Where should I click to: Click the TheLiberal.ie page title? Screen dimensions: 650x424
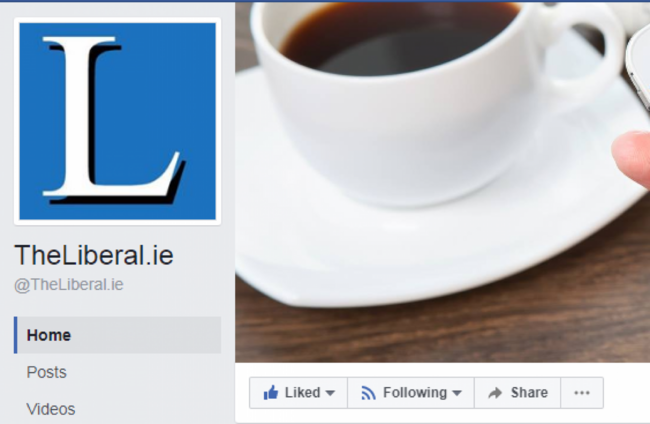[94, 255]
